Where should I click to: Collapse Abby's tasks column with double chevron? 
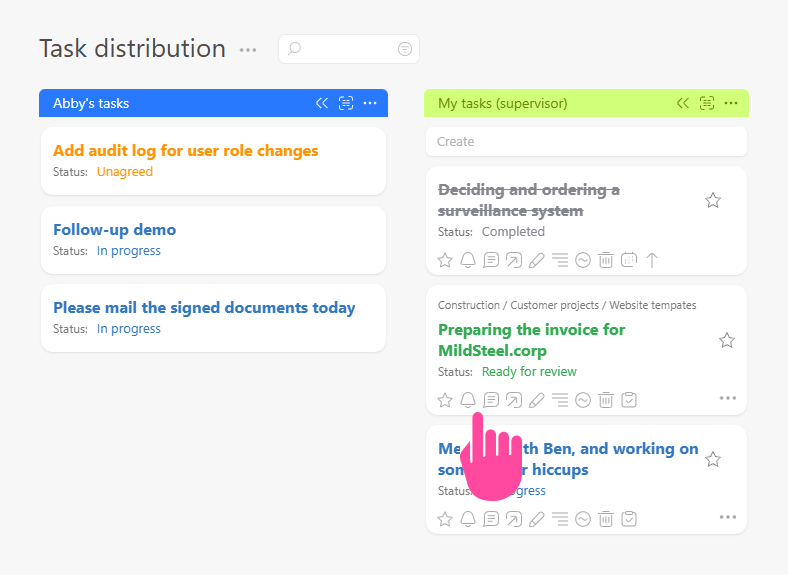[x=322, y=103]
